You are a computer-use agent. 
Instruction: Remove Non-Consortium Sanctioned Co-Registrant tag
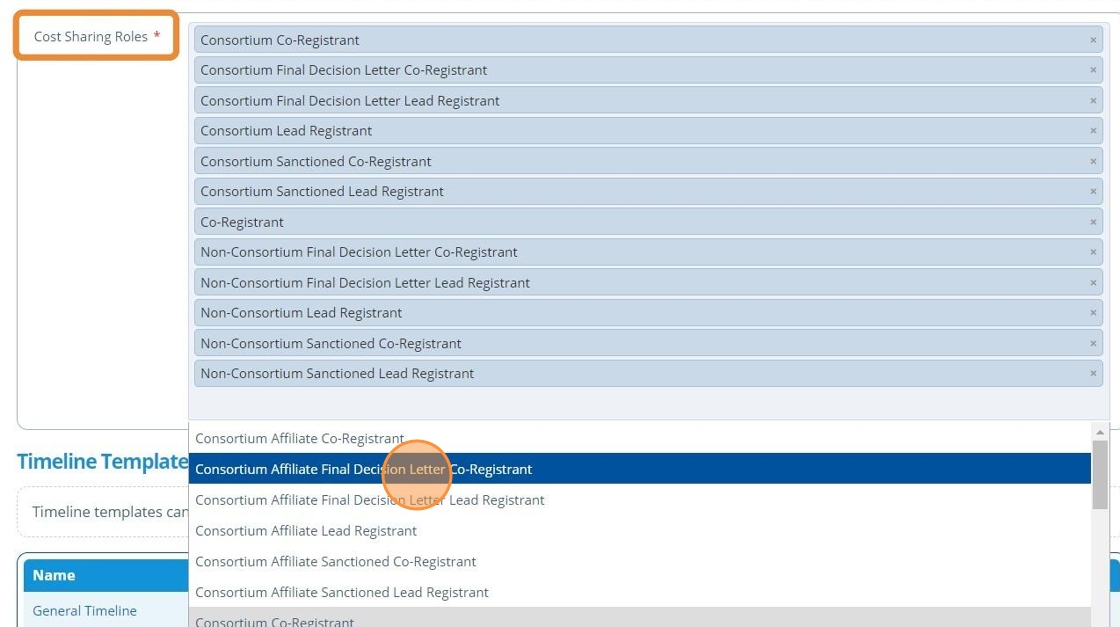[1093, 343]
